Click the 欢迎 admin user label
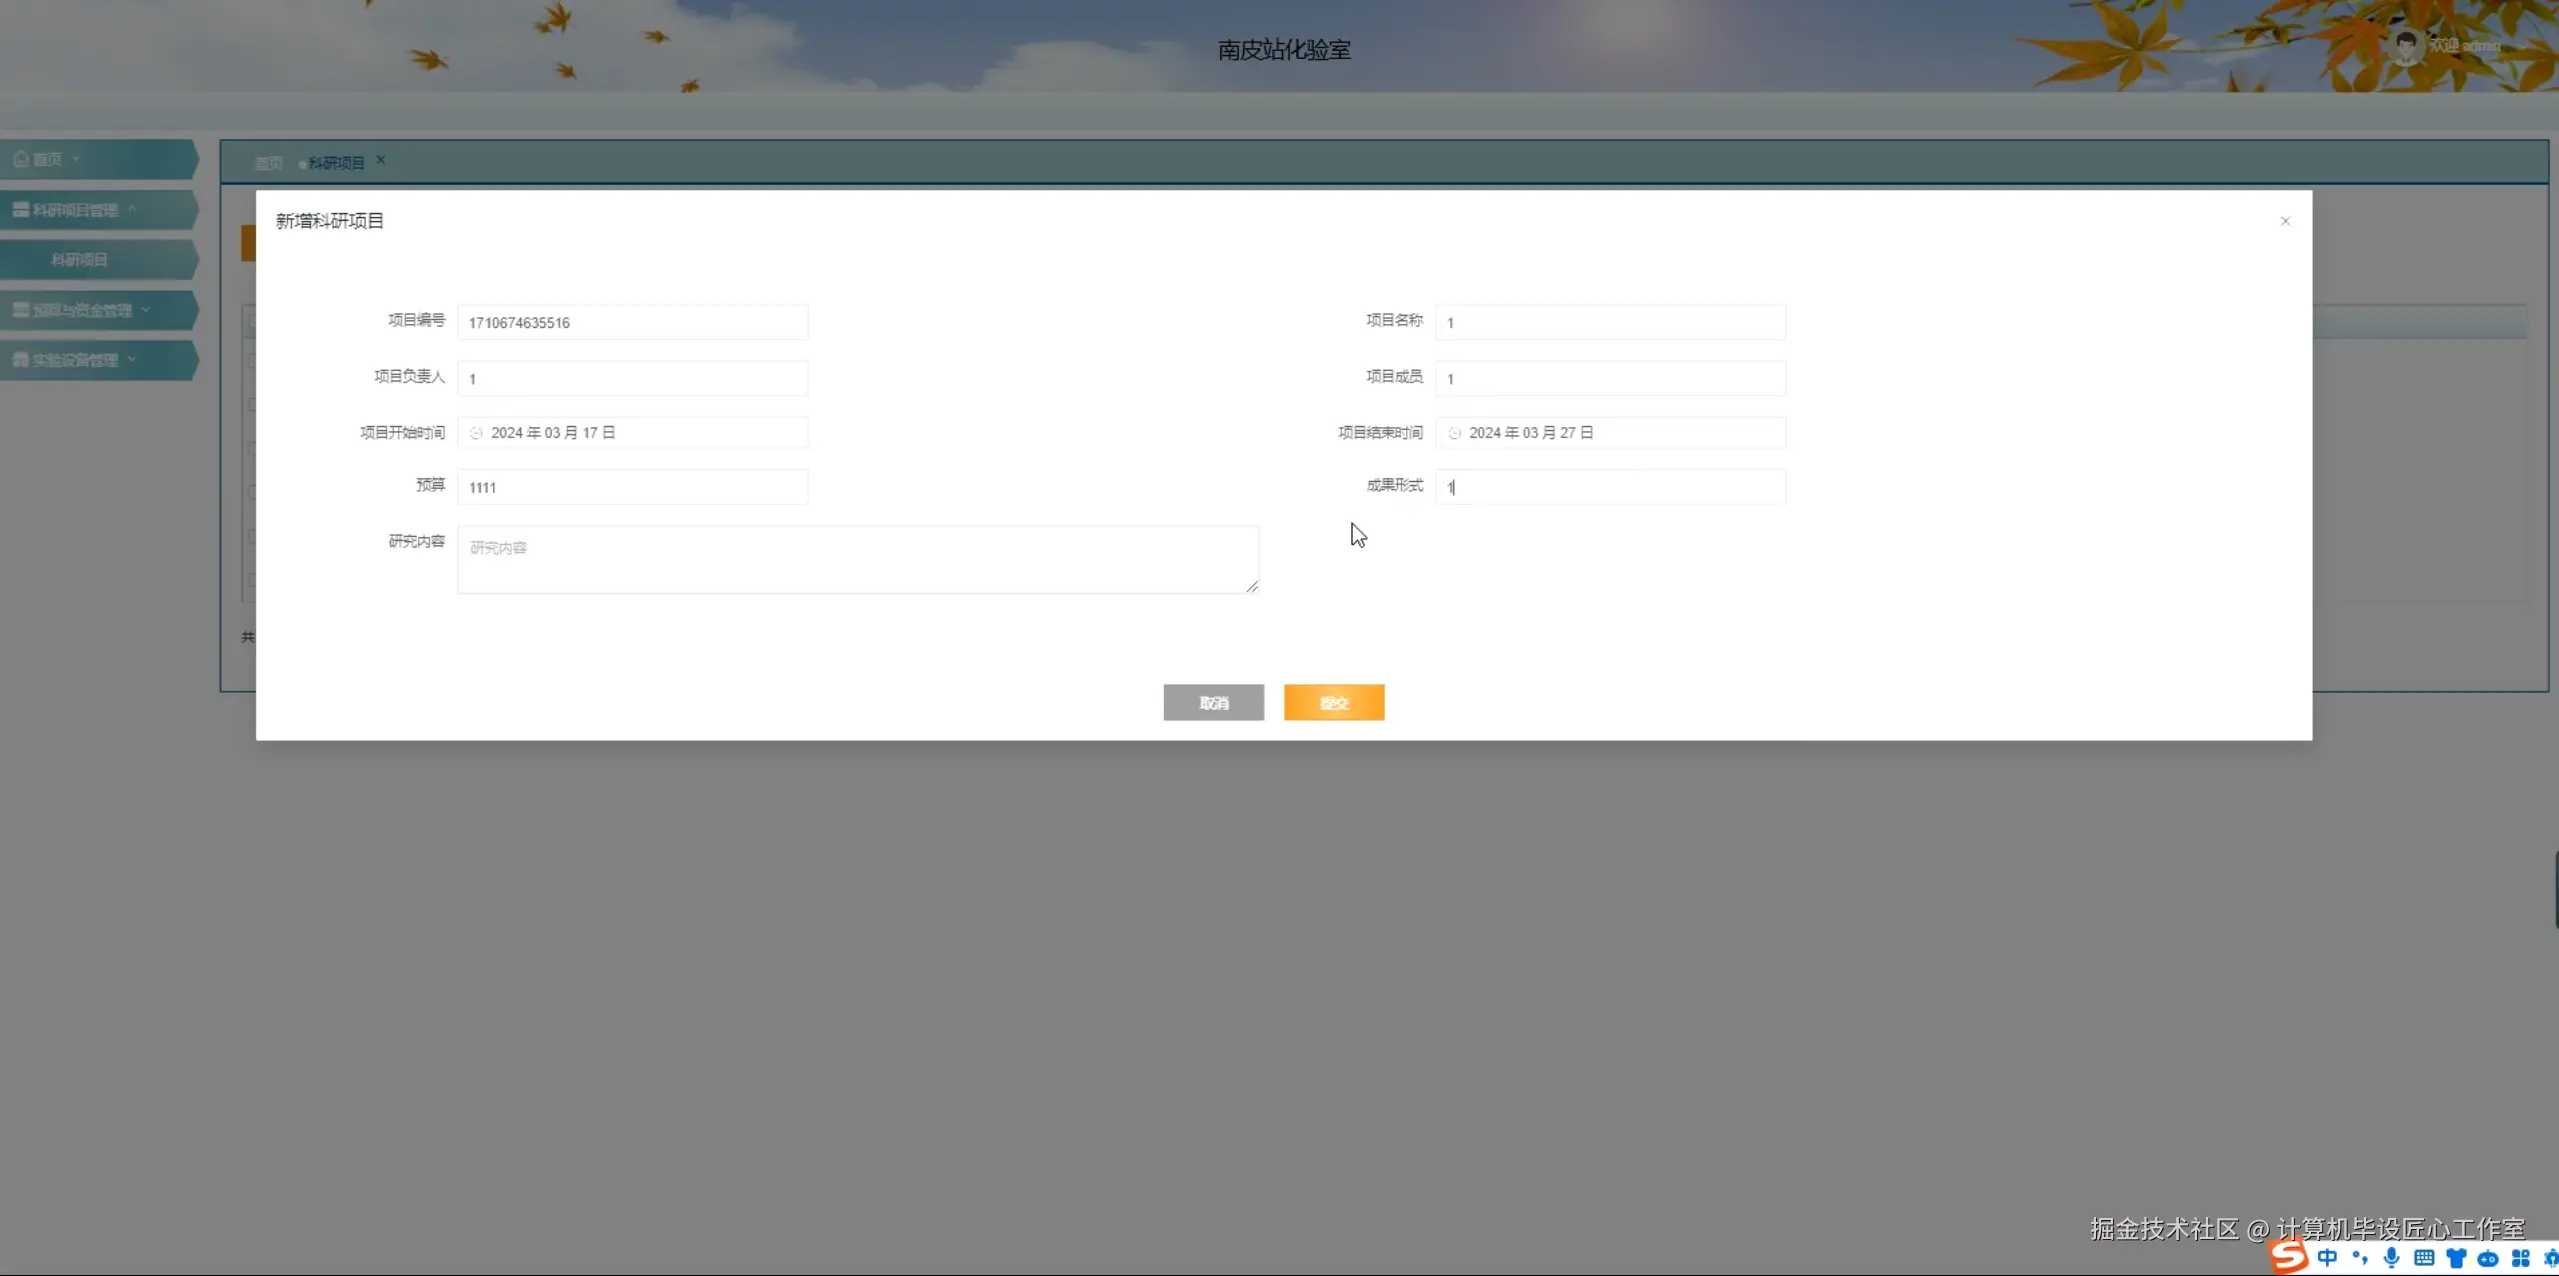This screenshot has height=1276, width=2559. click(2464, 46)
